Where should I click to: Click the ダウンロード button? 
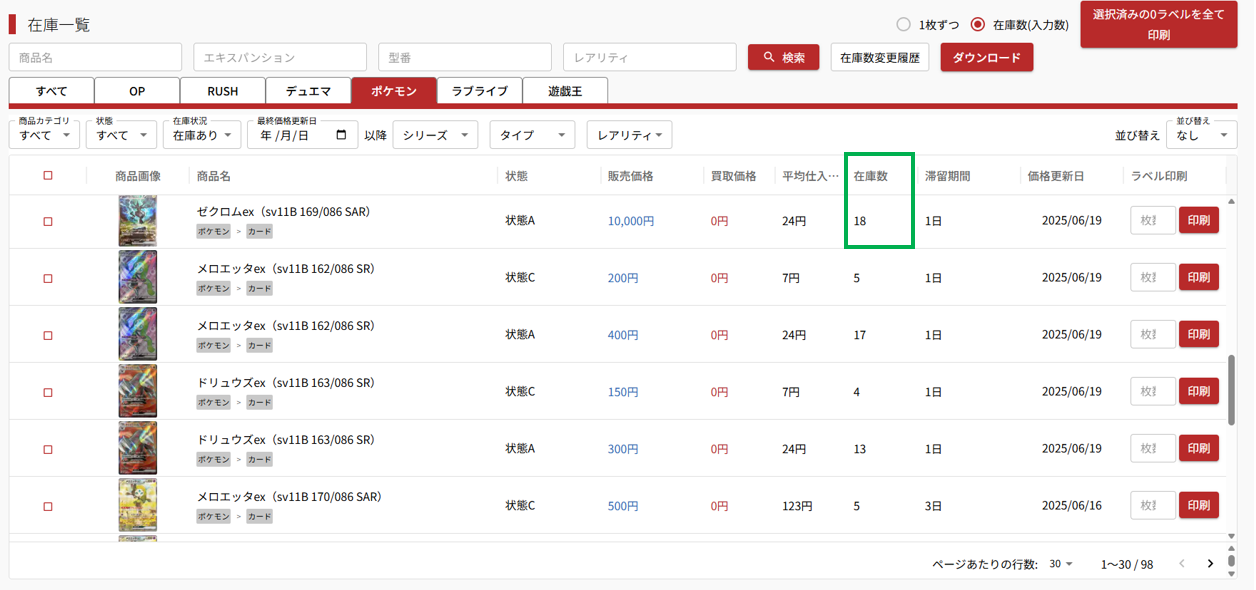[986, 58]
